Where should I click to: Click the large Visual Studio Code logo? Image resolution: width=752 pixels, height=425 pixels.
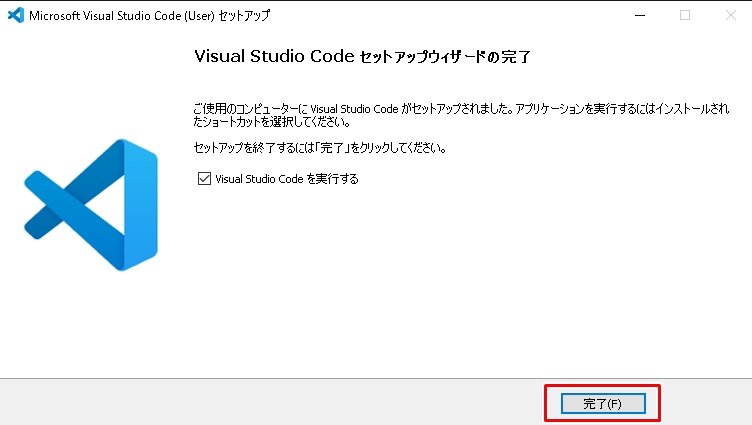coord(91,205)
